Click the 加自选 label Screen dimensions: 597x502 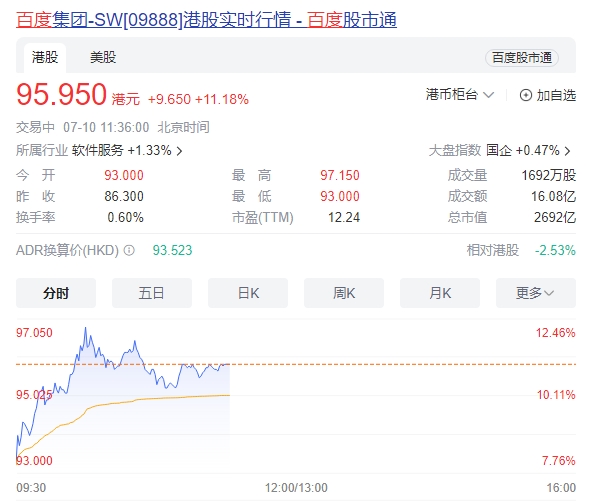556,95
